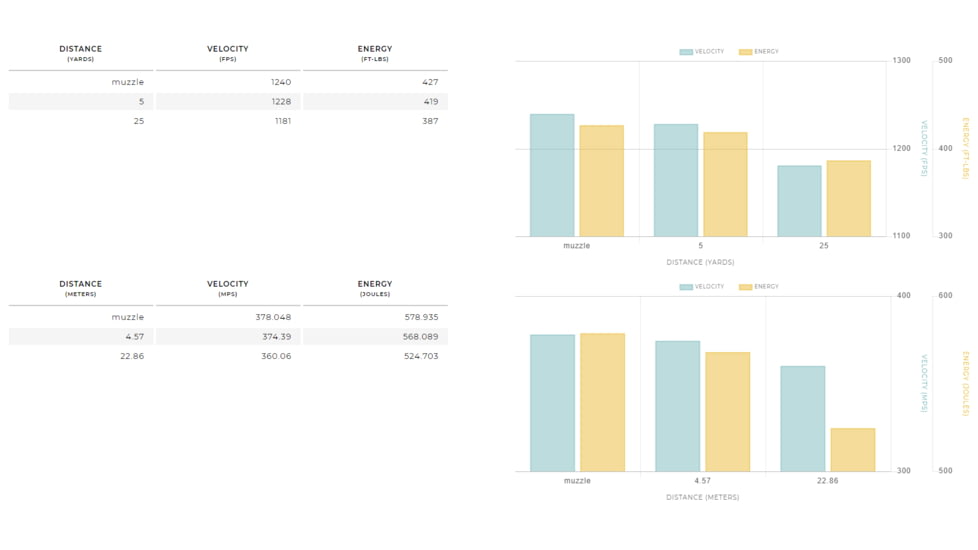978x550 pixels.
Task: Click the 22.86-meter energy bar
Action: 852,450
